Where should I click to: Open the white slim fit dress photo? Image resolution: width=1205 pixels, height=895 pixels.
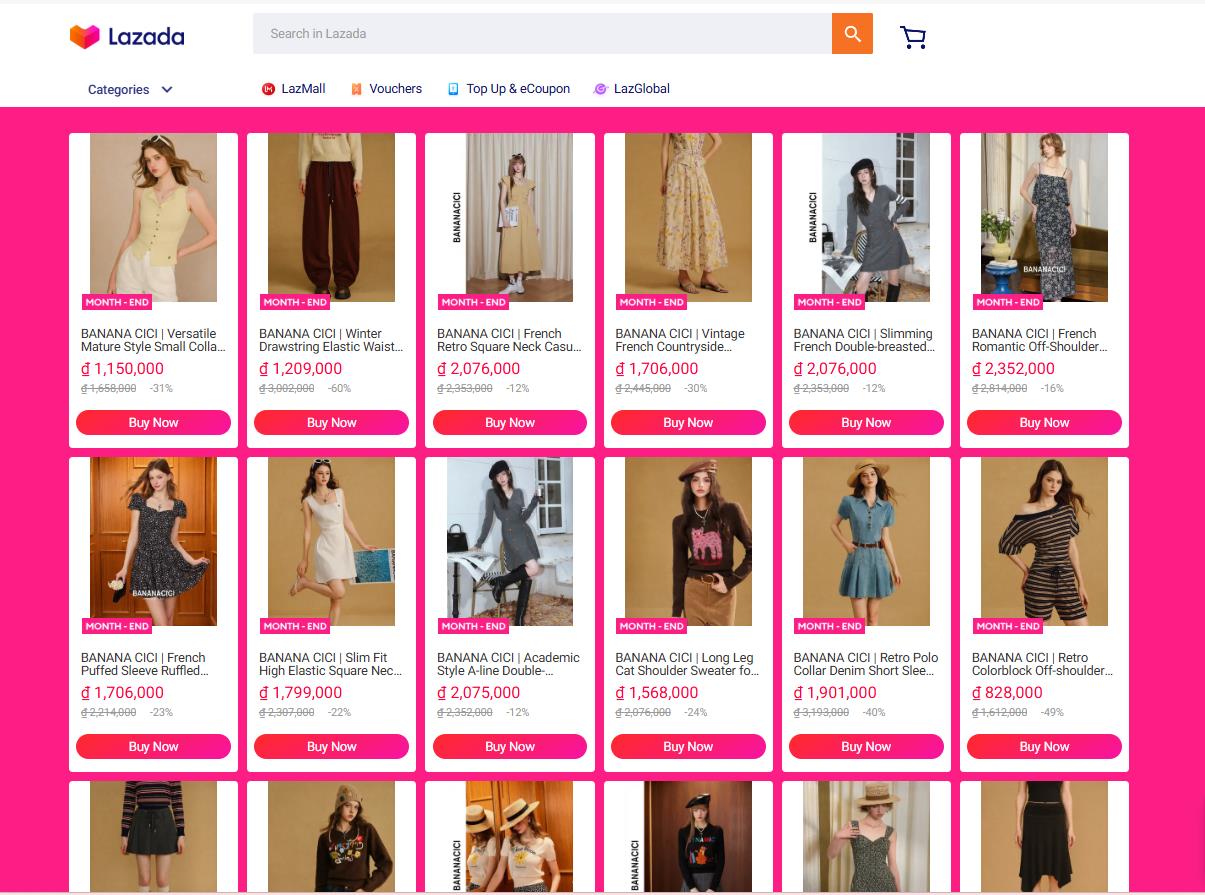tap(331, 542)
